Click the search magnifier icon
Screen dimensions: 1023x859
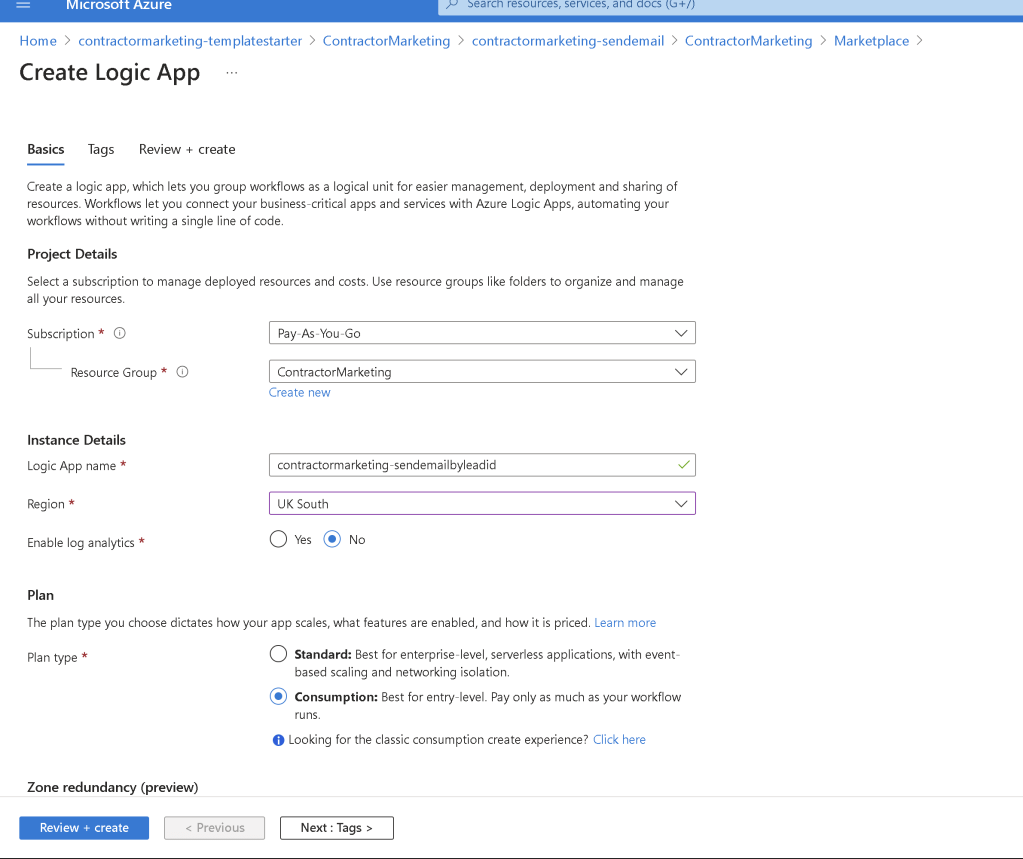tap(452, 5)
